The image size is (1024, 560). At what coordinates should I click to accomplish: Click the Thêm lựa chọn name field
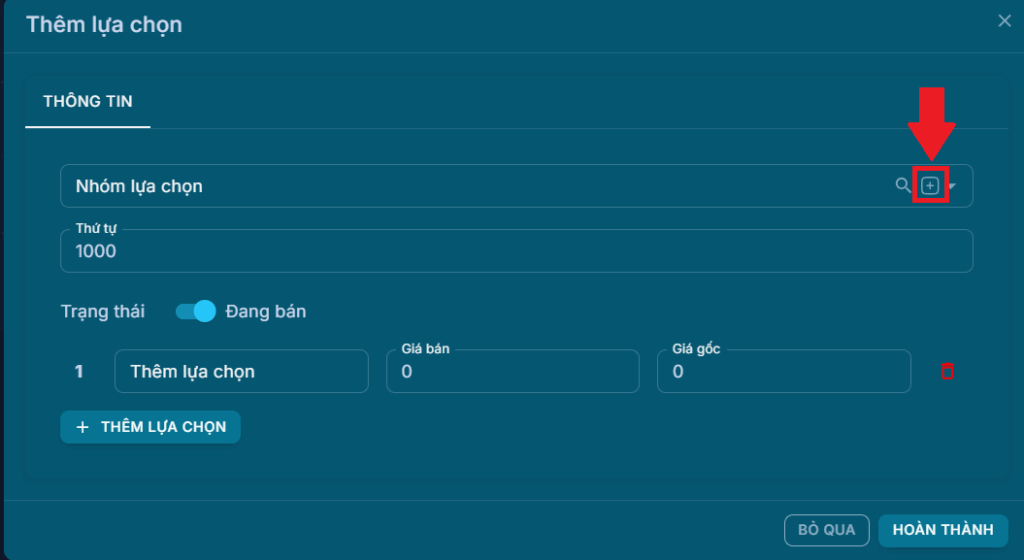coord(241,371)
